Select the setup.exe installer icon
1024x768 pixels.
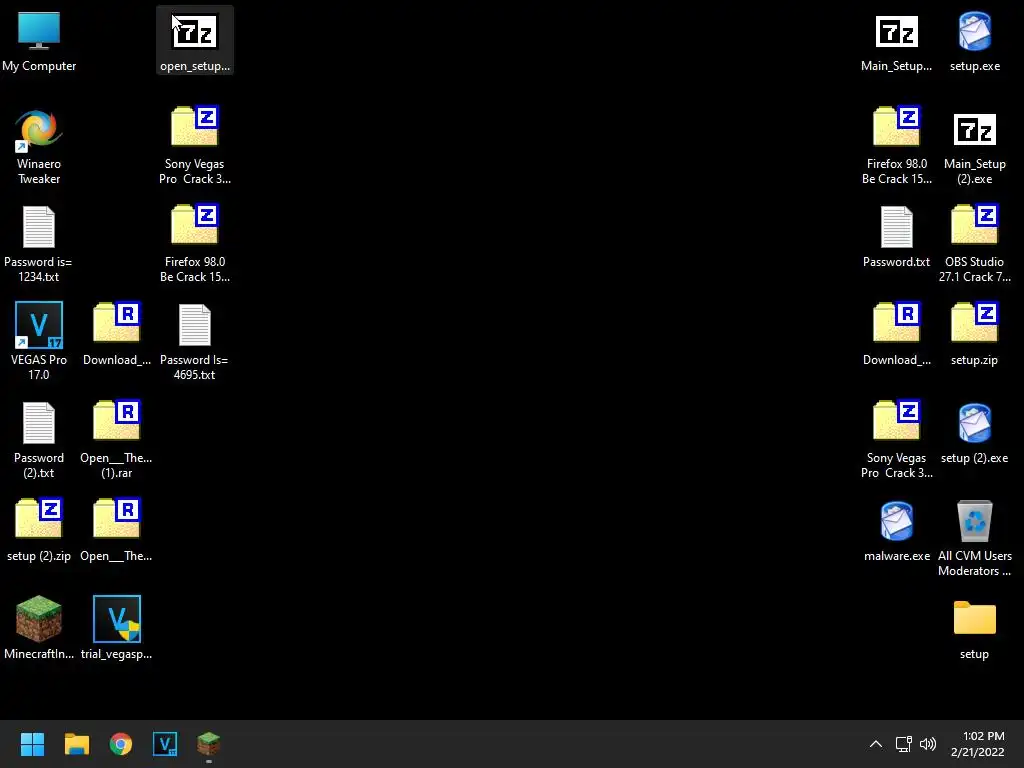click(x=974, y=40)
